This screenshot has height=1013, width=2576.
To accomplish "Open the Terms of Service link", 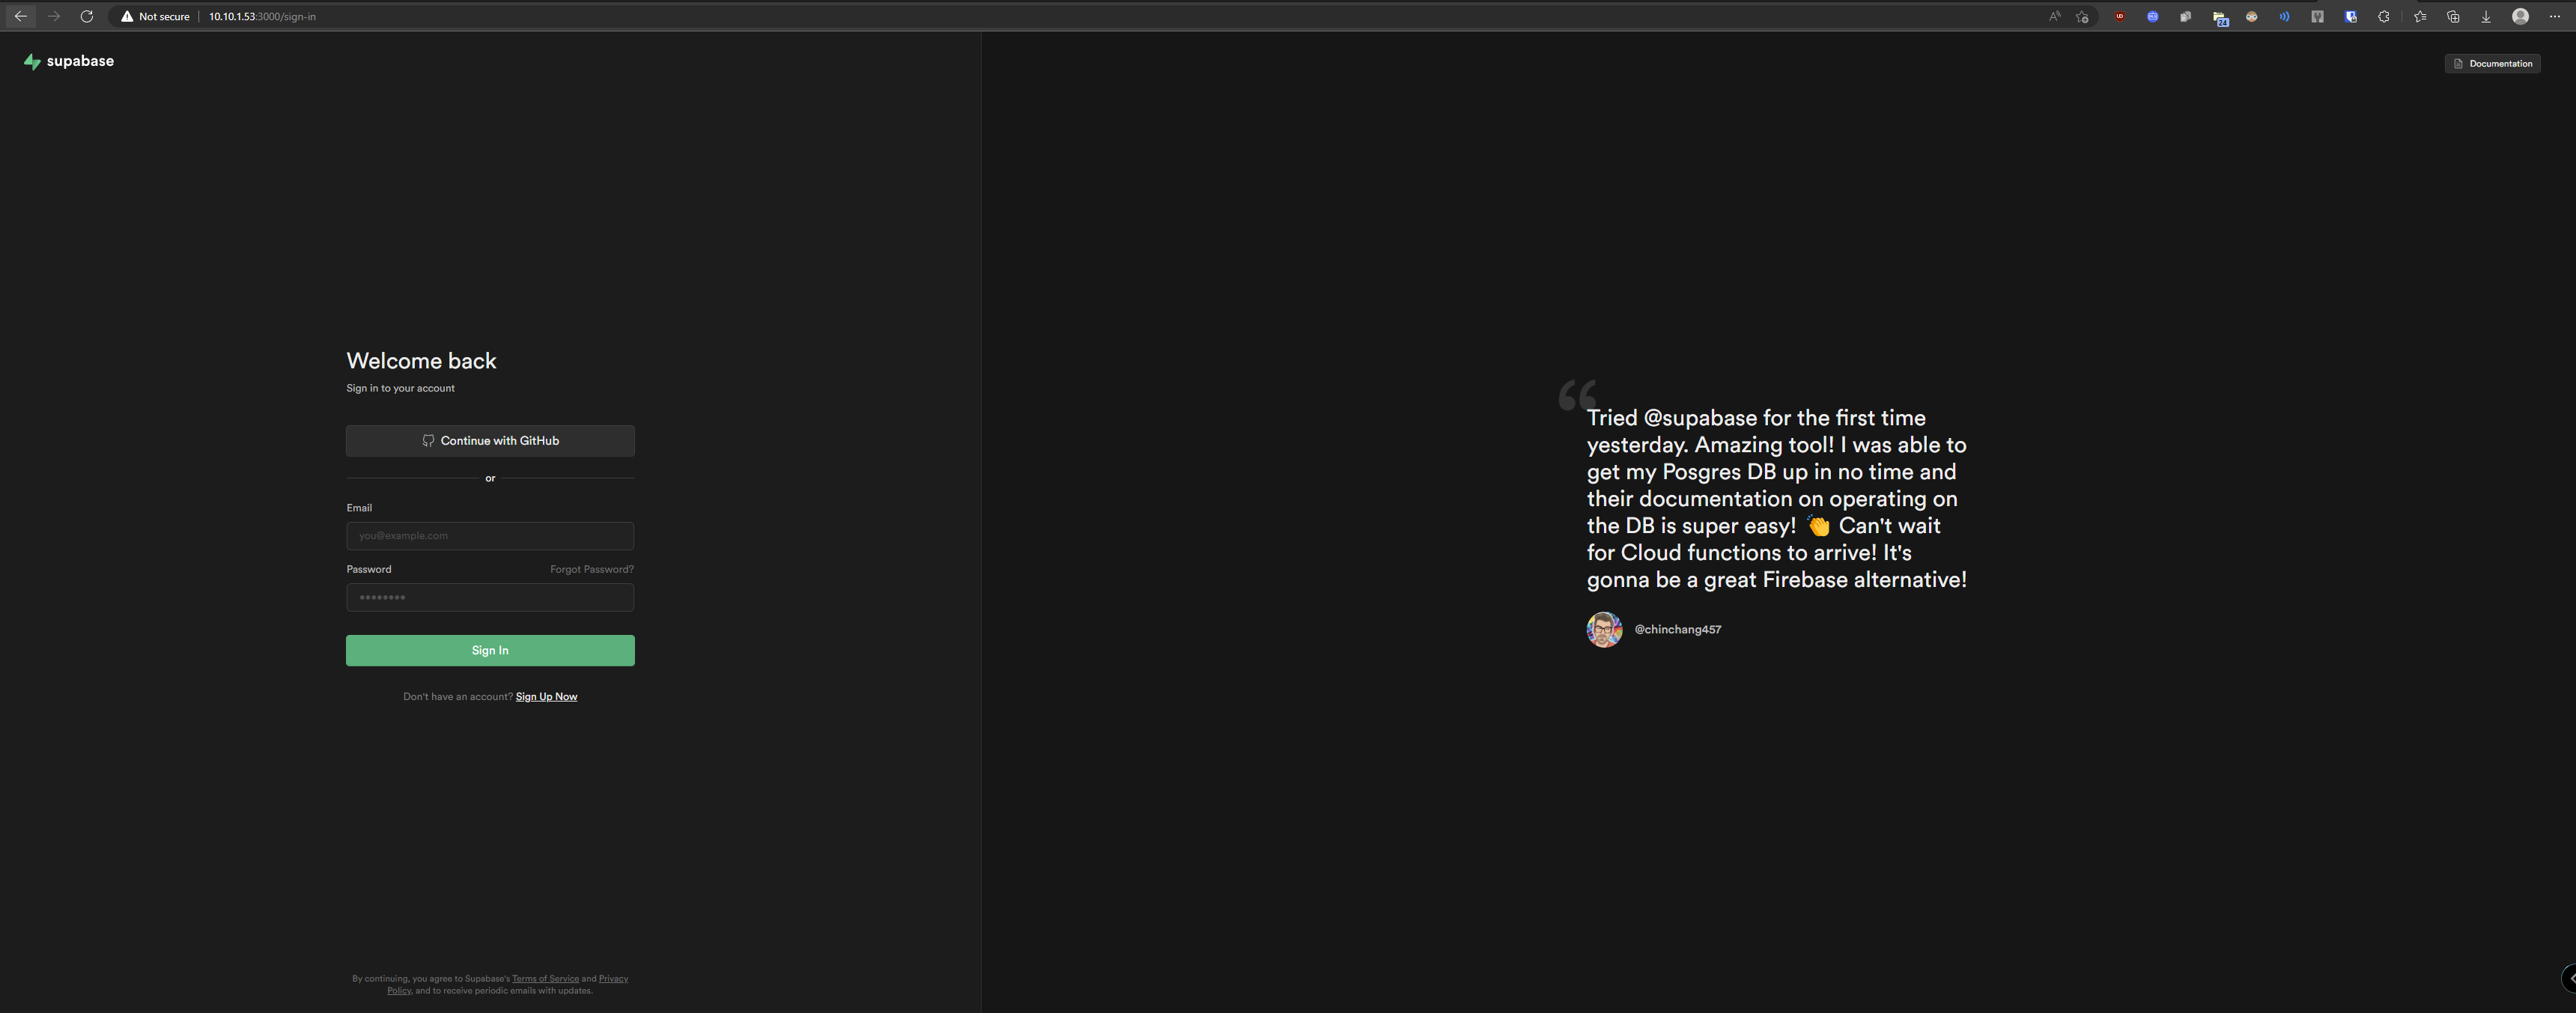I will click(x=545, y=979).
